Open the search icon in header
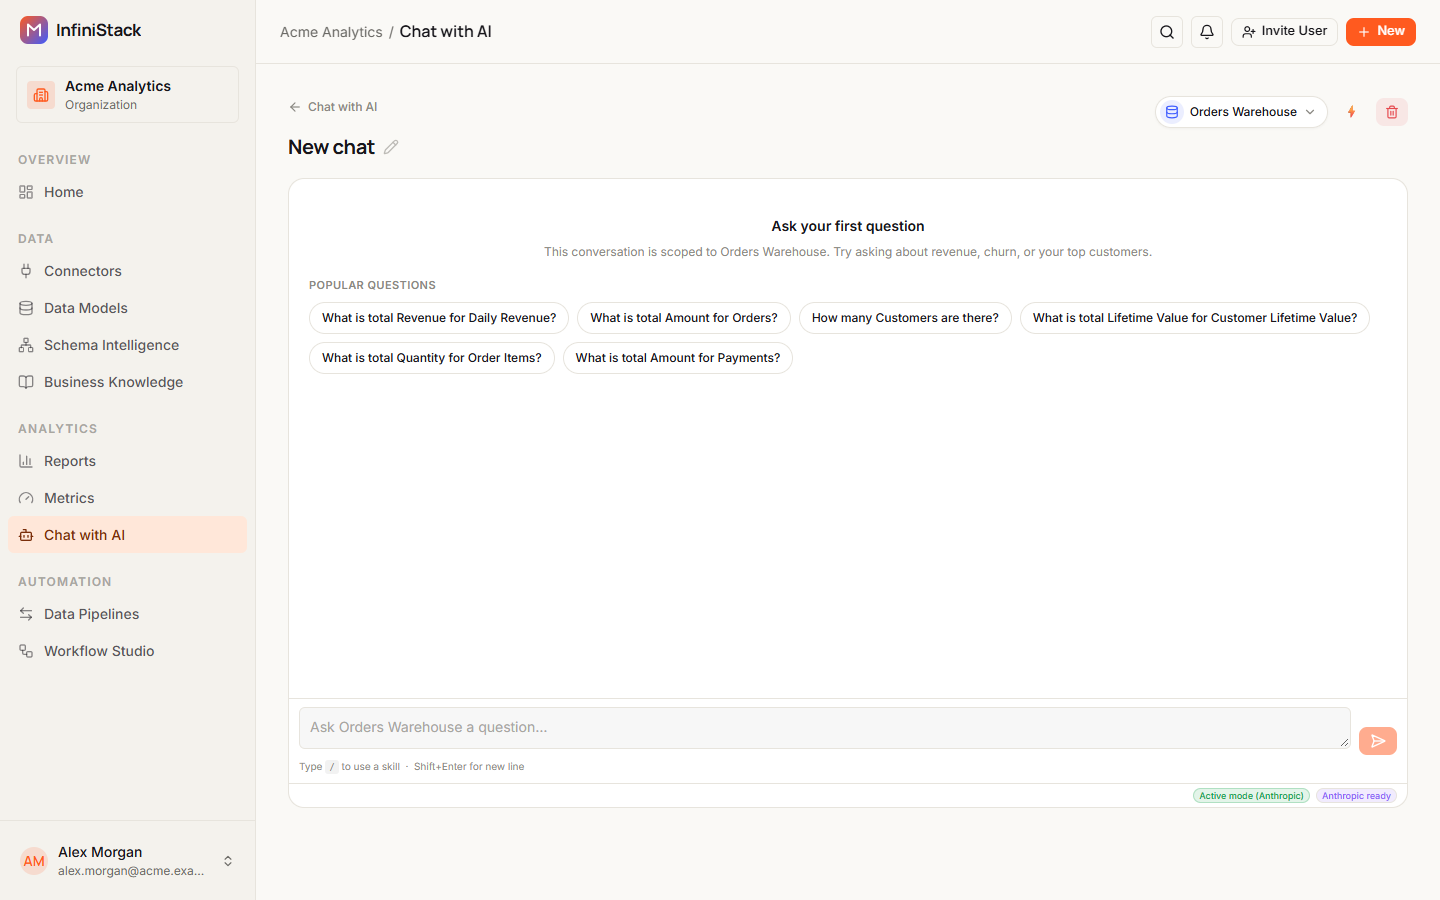1440x900 pixels. click(1167, 32)
